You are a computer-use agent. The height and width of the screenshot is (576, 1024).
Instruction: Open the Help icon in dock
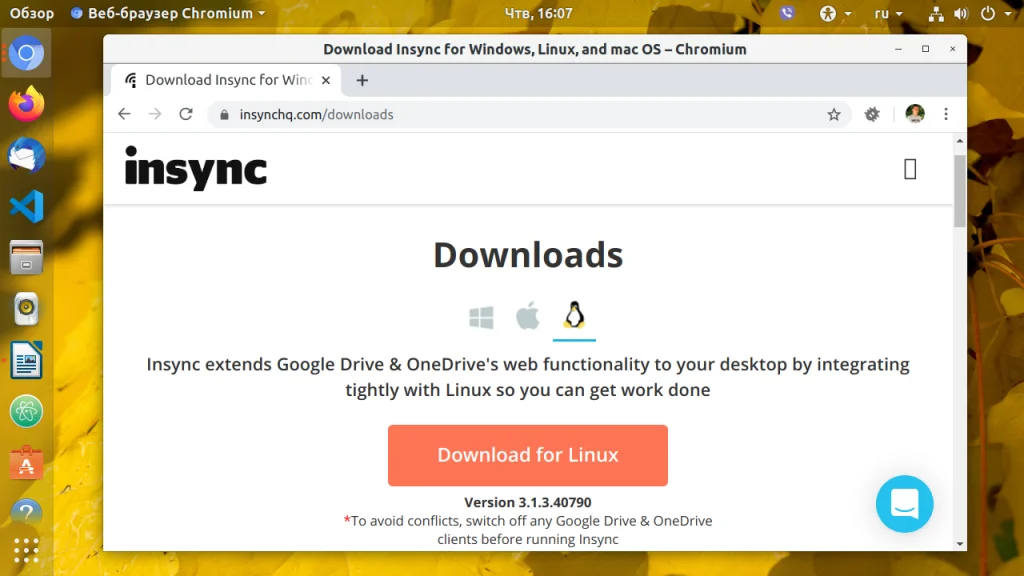[x=26, y=513]
